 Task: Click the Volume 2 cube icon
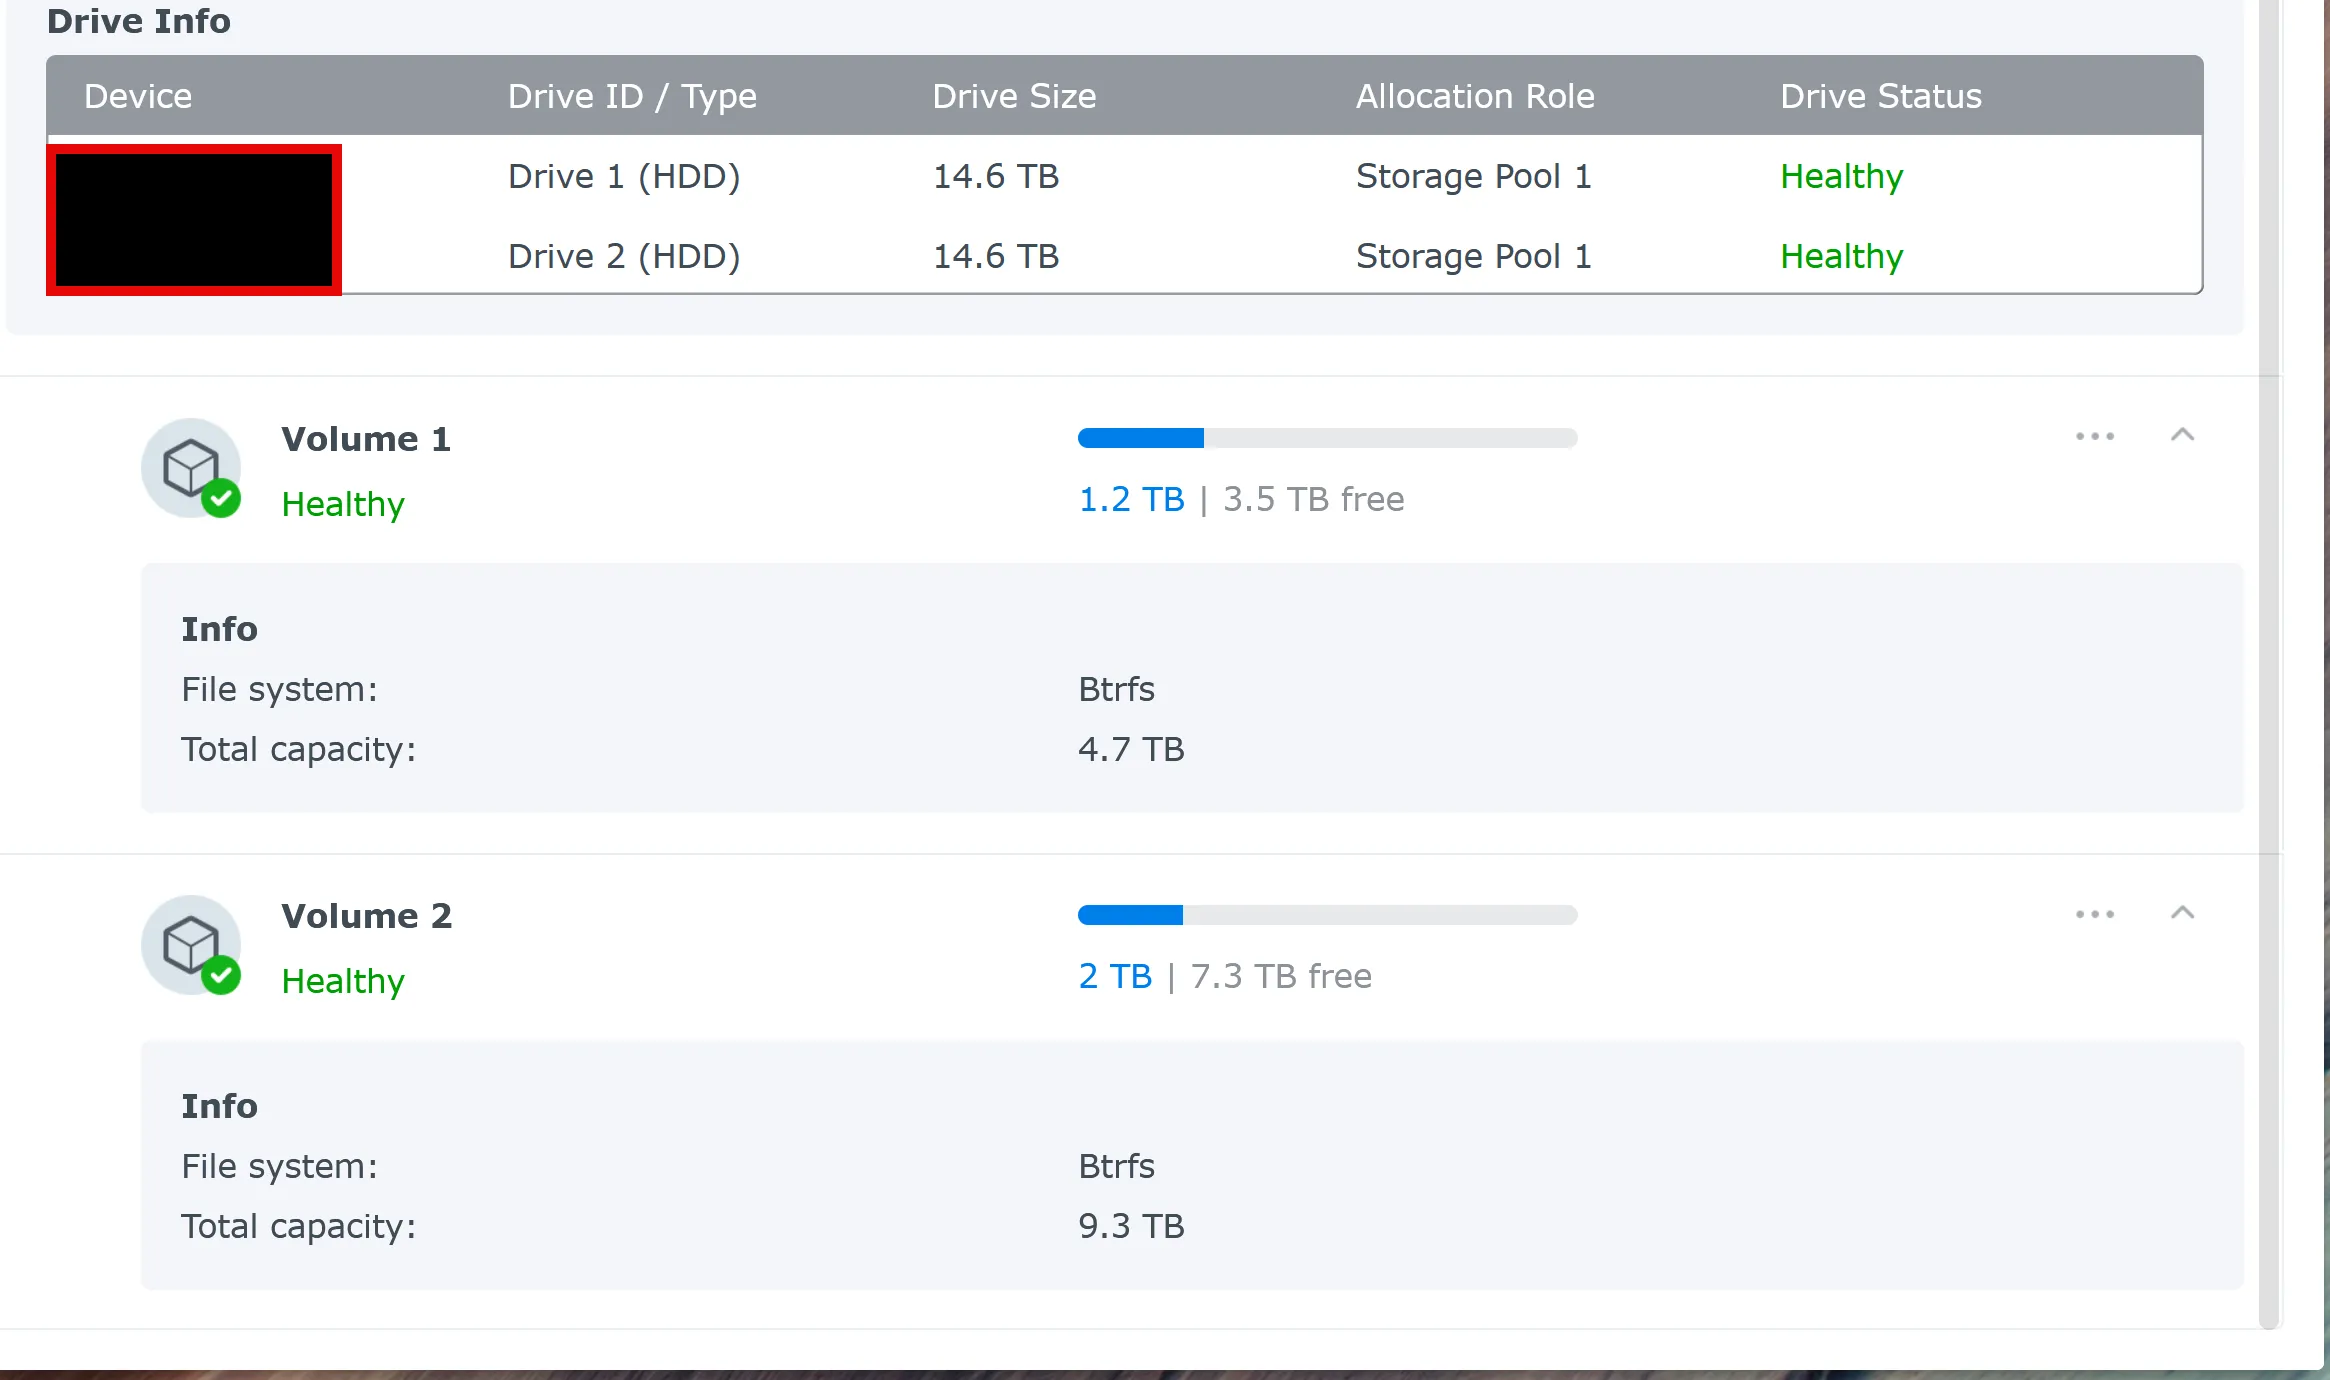click(x=192, y=945)
